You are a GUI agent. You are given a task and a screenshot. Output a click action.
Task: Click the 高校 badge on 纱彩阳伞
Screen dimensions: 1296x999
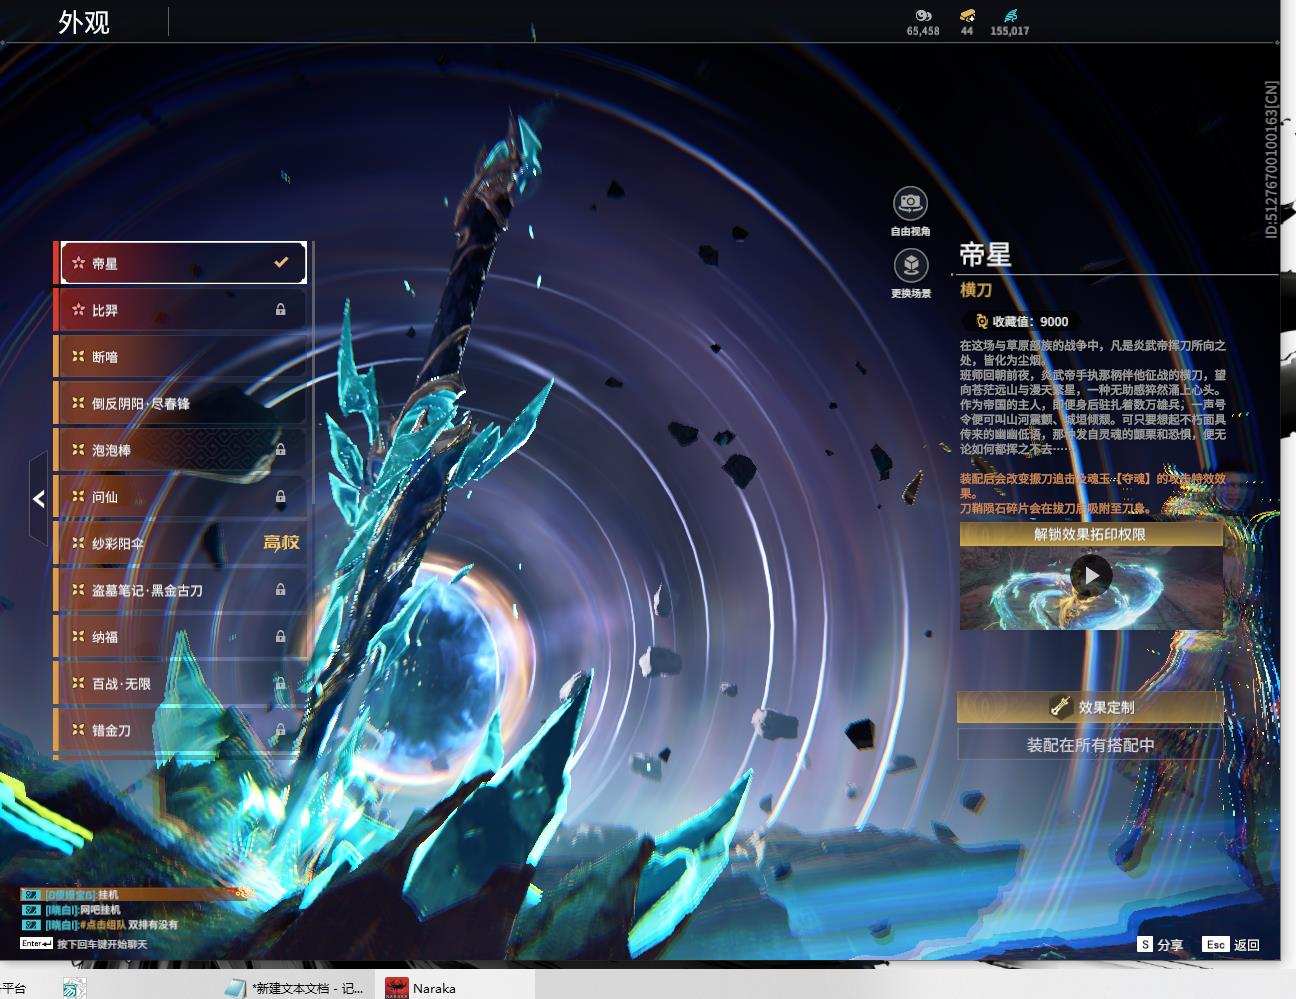pos(281,543)
